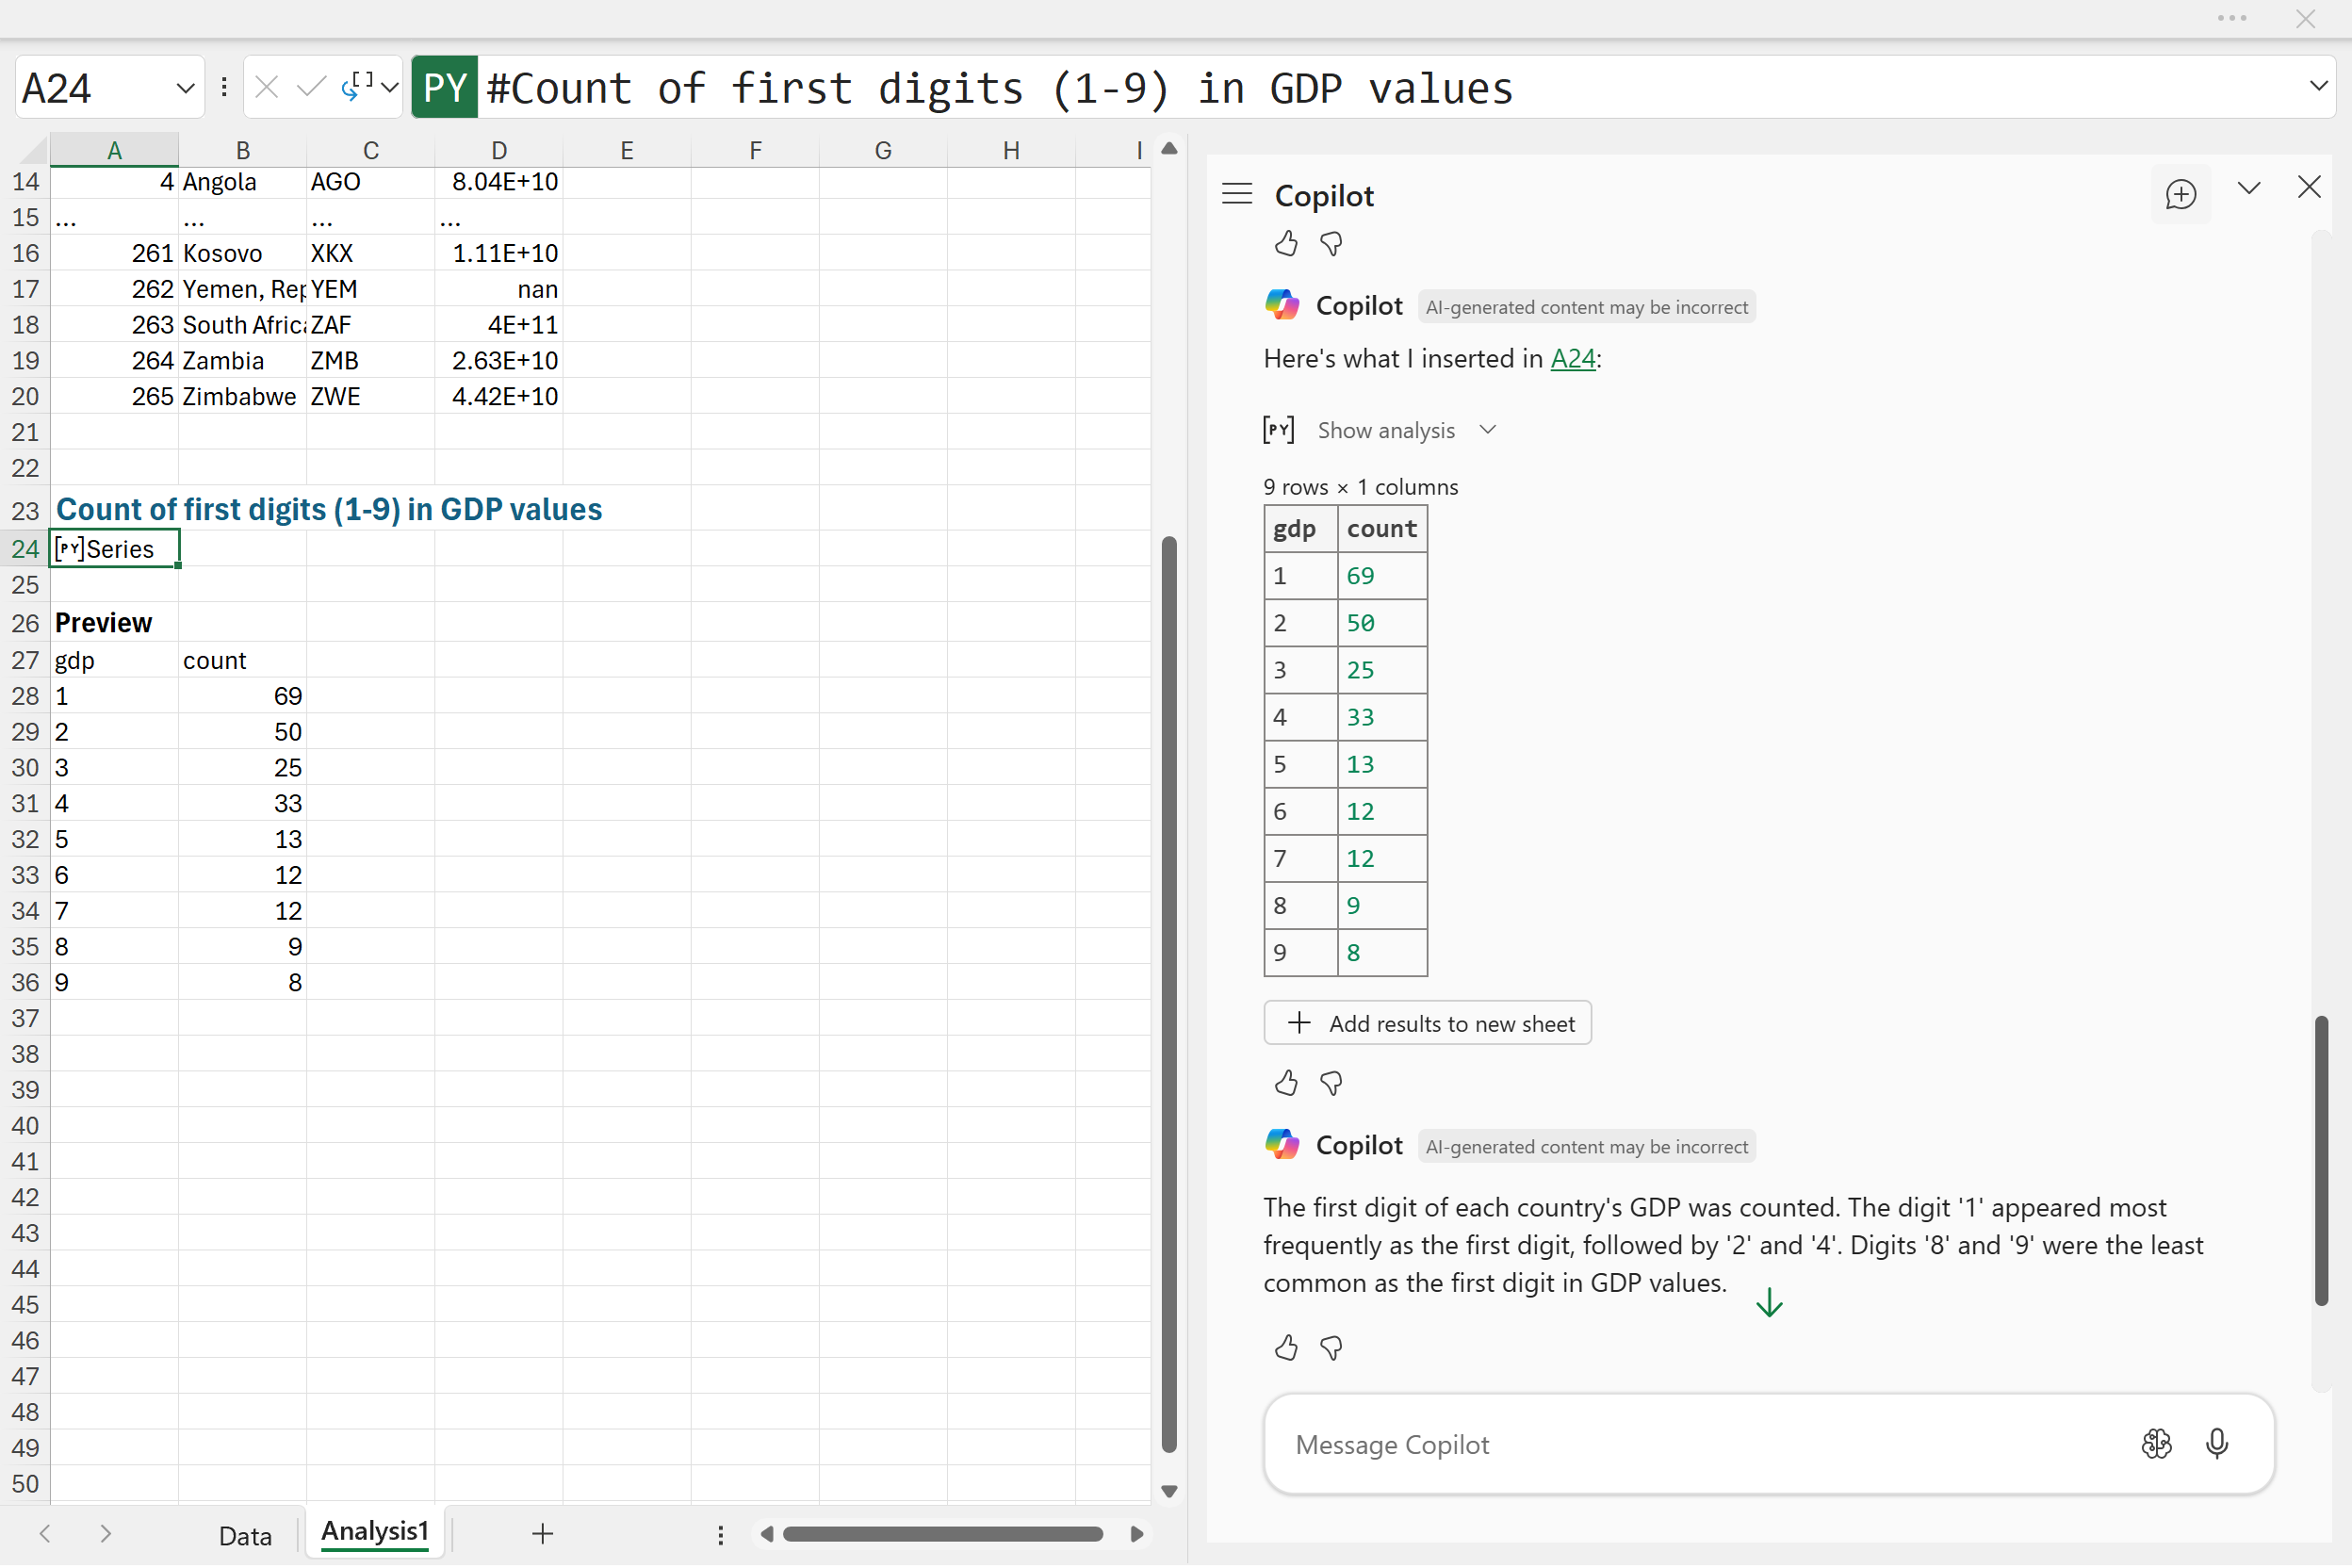
Task: Click the scroll-to-bottom green arrow icon
Action: tap(1769, 1303)
